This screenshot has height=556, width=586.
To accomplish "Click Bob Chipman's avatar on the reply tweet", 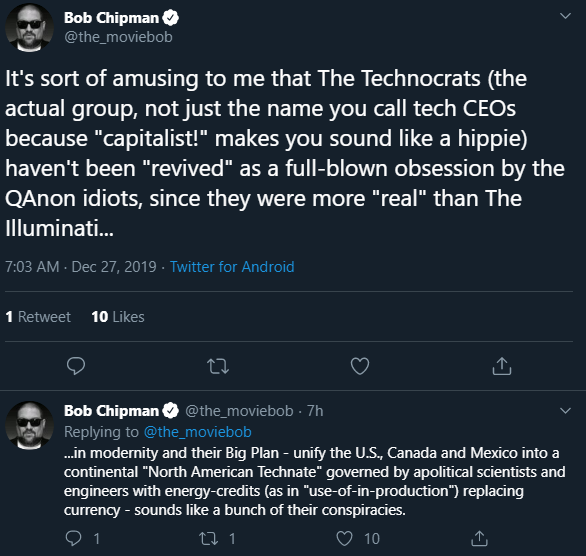I will (30, 426).
